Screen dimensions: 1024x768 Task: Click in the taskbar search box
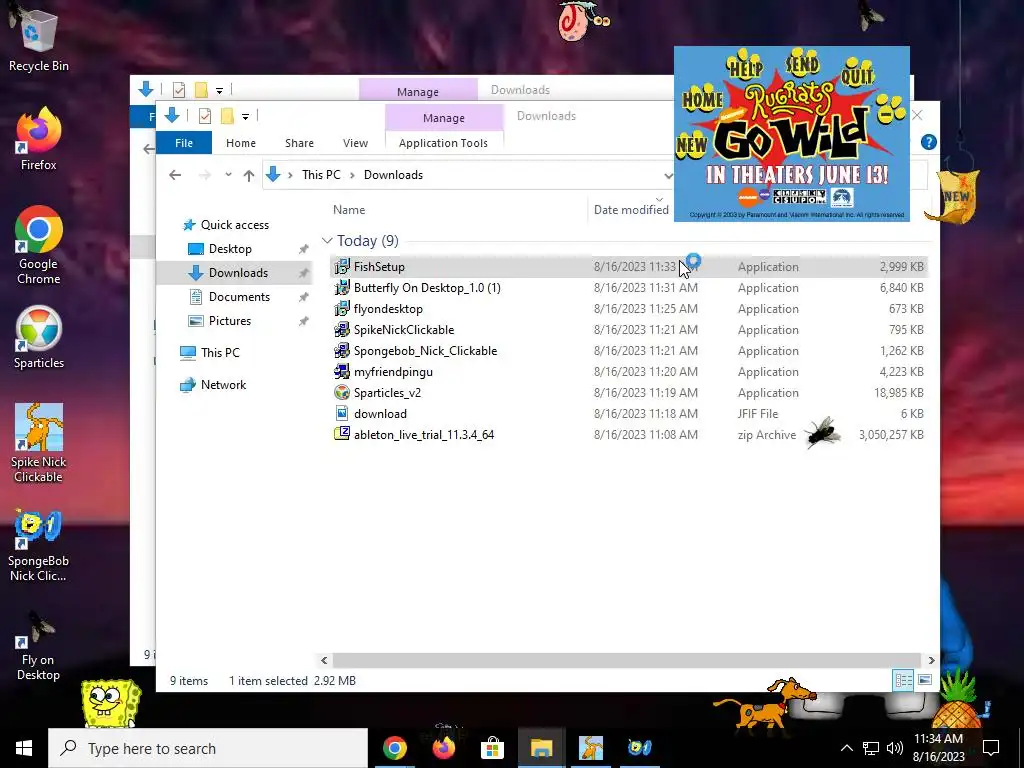tap(208, 748)
